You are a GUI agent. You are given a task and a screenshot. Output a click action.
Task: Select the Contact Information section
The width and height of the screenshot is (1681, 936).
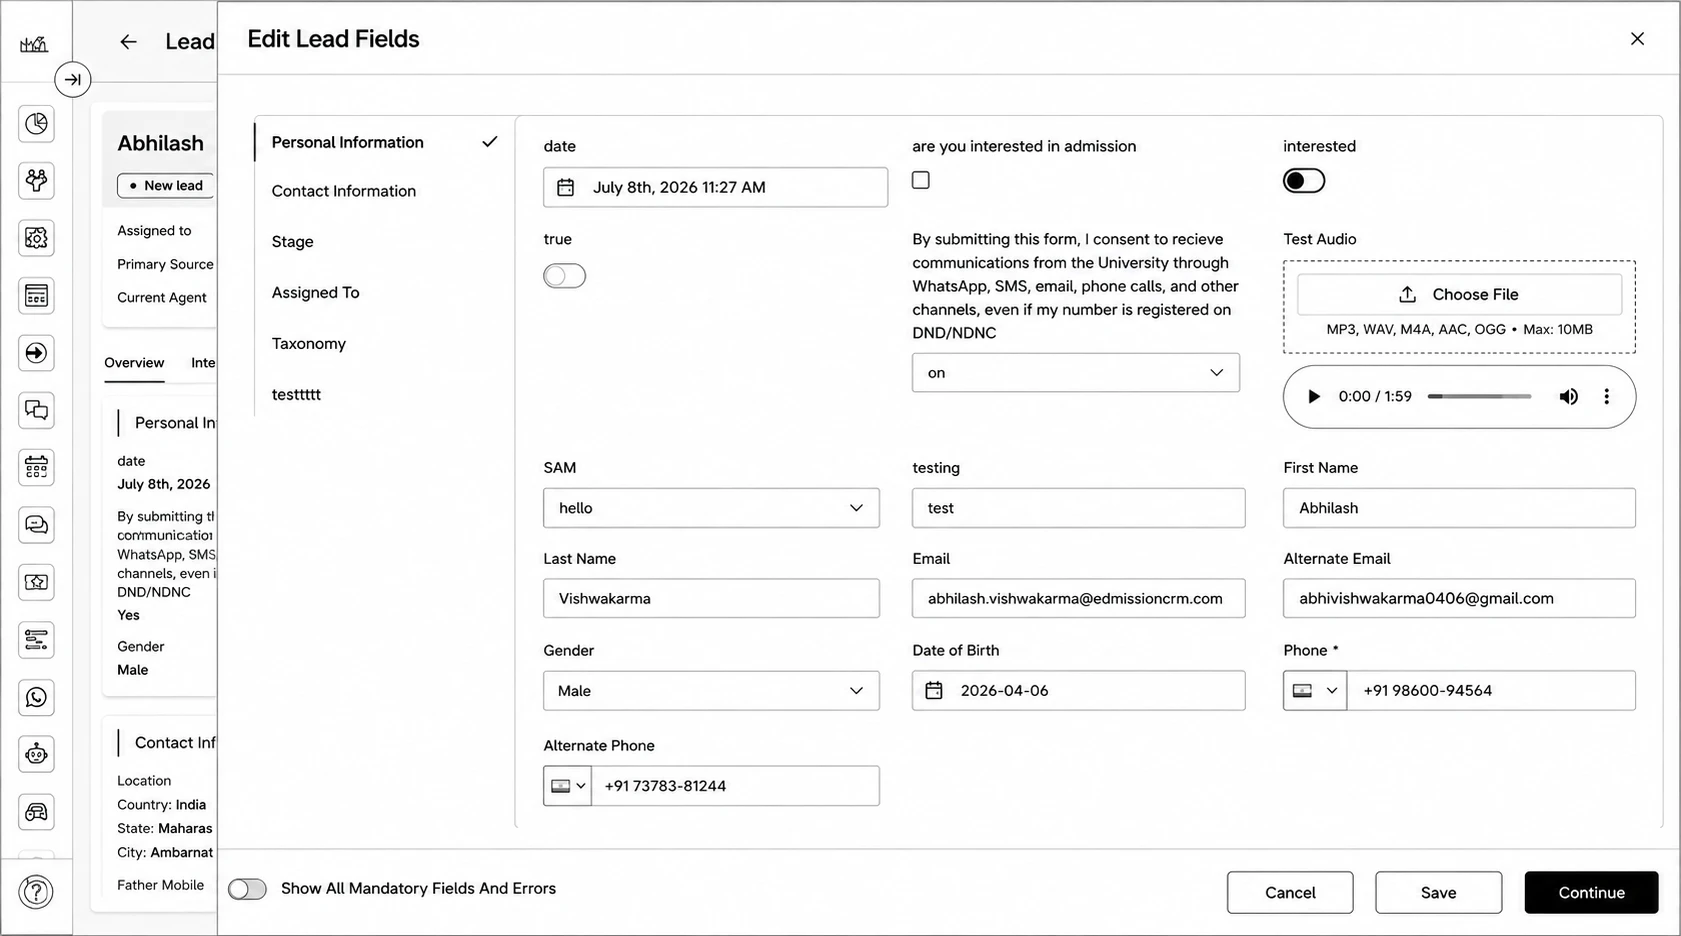pyautogui.click(x=344, y=191)
